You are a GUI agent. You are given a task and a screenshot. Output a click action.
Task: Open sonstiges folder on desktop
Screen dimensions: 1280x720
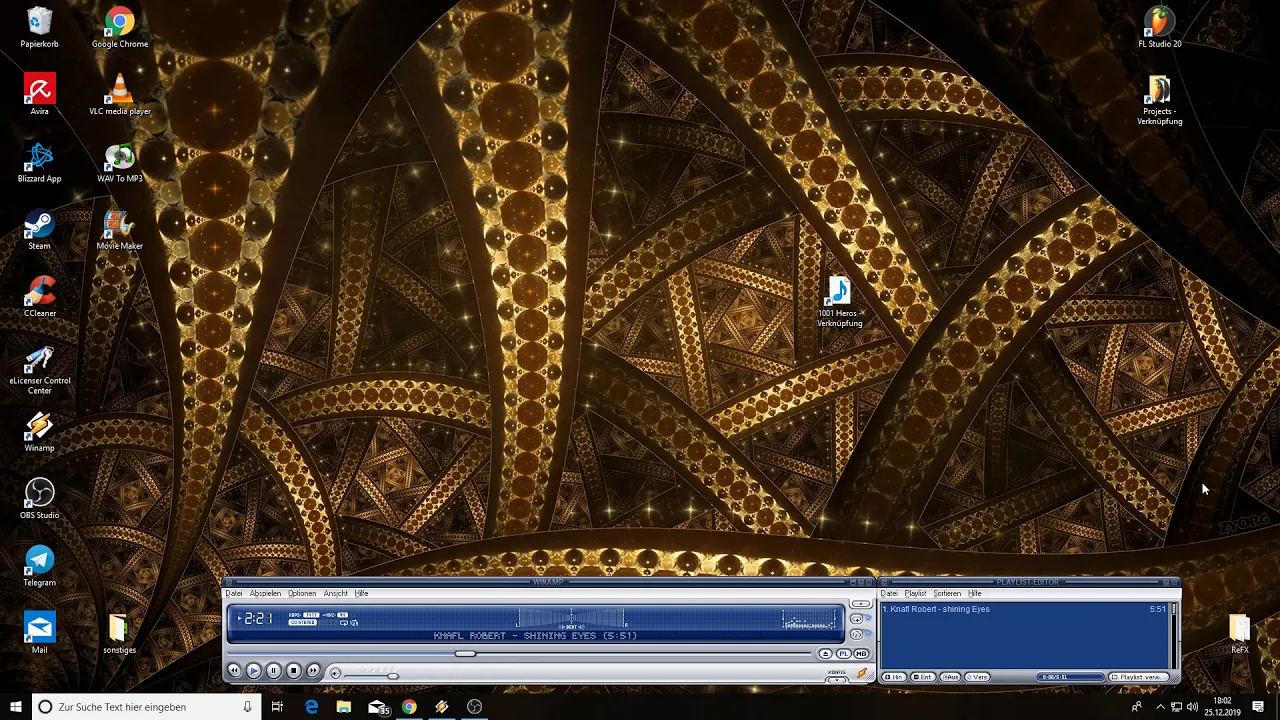click(120, 633)
